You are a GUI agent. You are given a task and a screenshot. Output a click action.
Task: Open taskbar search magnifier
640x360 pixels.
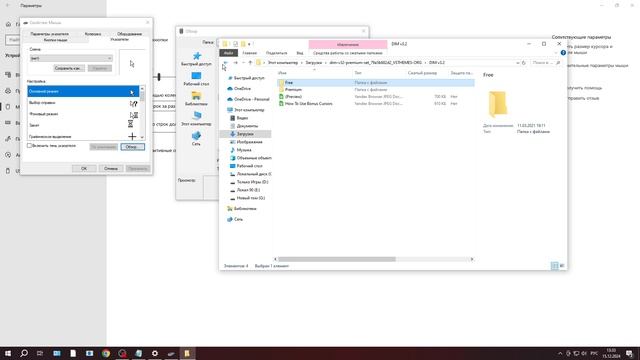pos(24,353)
